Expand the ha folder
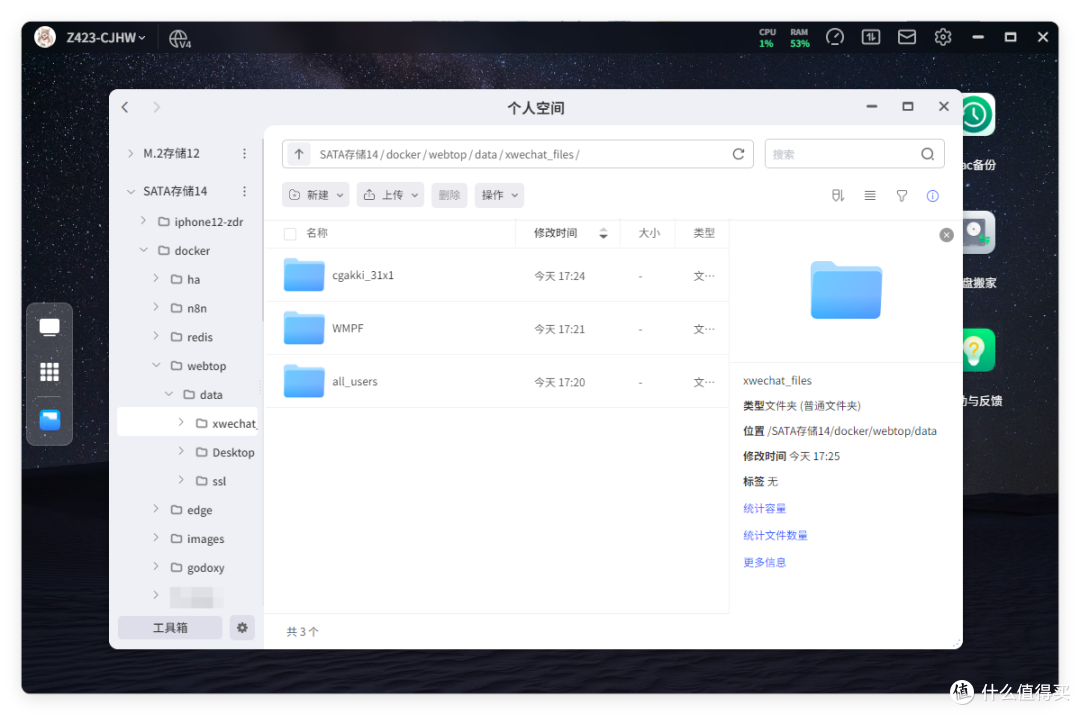The height and width of the screenshot is (715, 1080). click(x=156, y=279)
